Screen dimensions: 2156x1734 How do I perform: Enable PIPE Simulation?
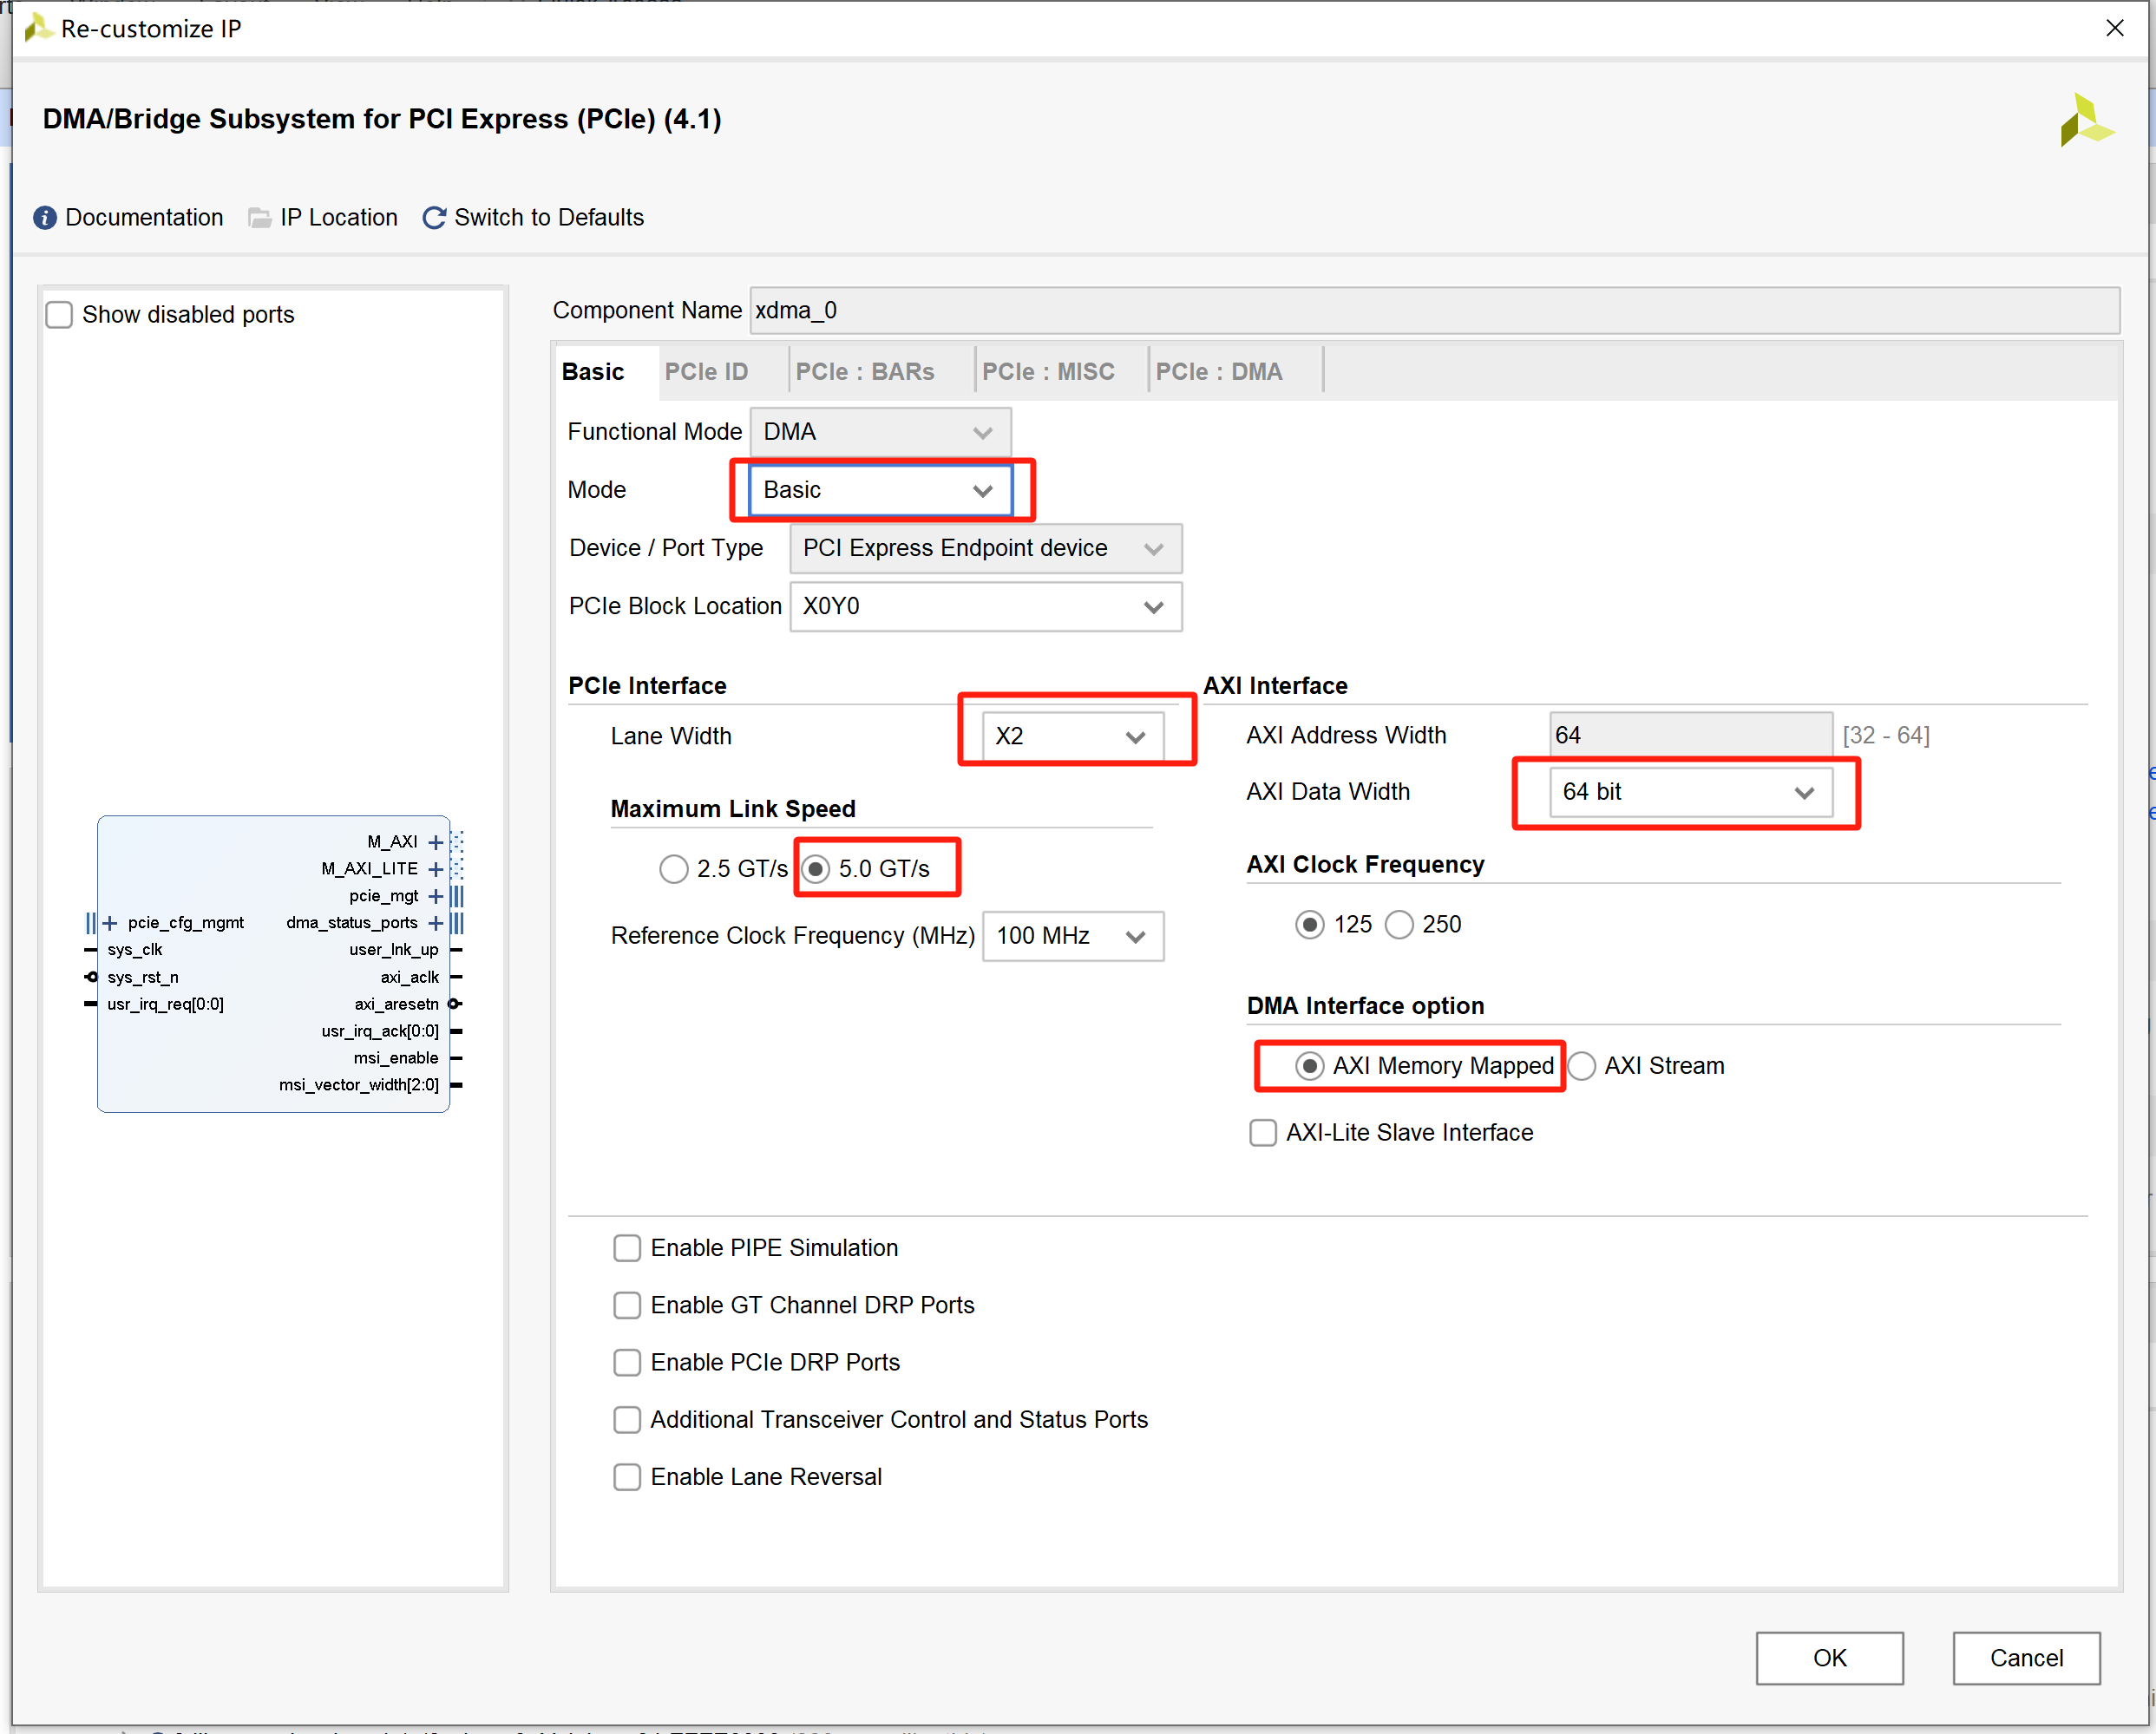(627, 1247)
